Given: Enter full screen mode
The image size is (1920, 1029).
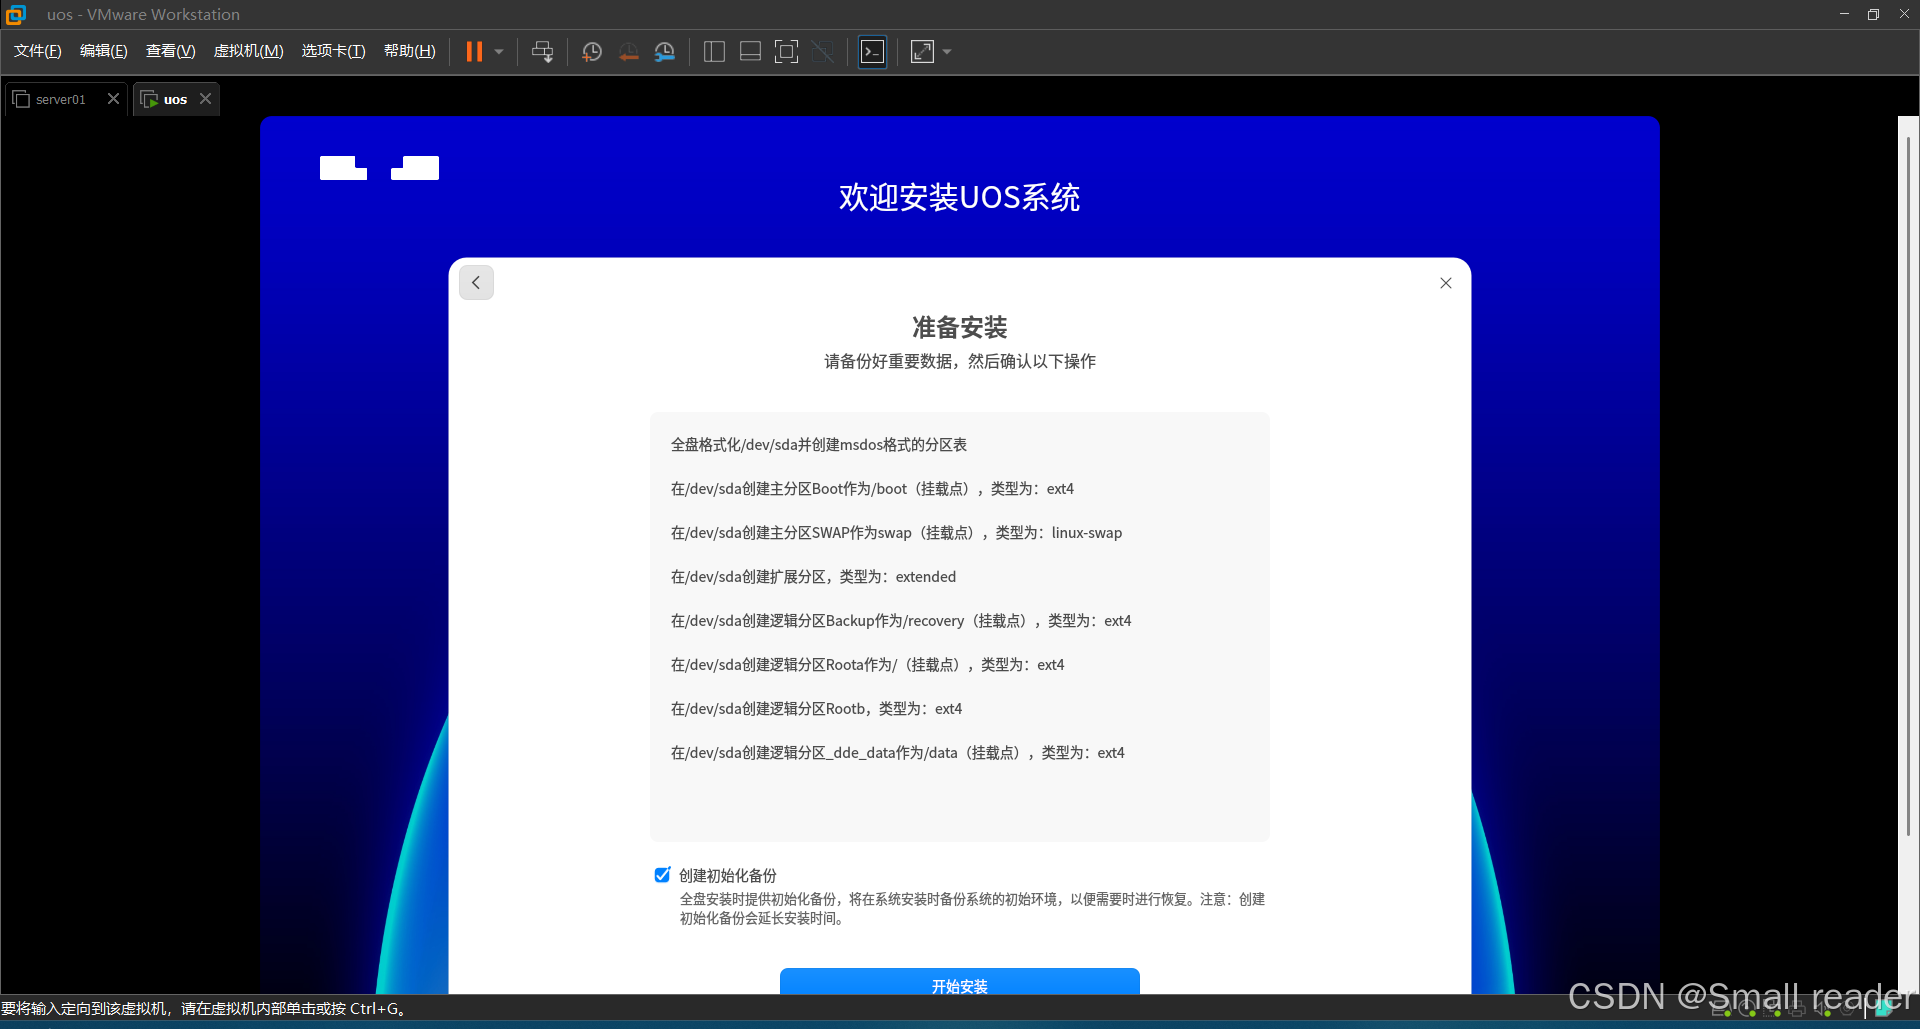Looking at the screenshot, I should pyautogui.click(x=787, y=52).
